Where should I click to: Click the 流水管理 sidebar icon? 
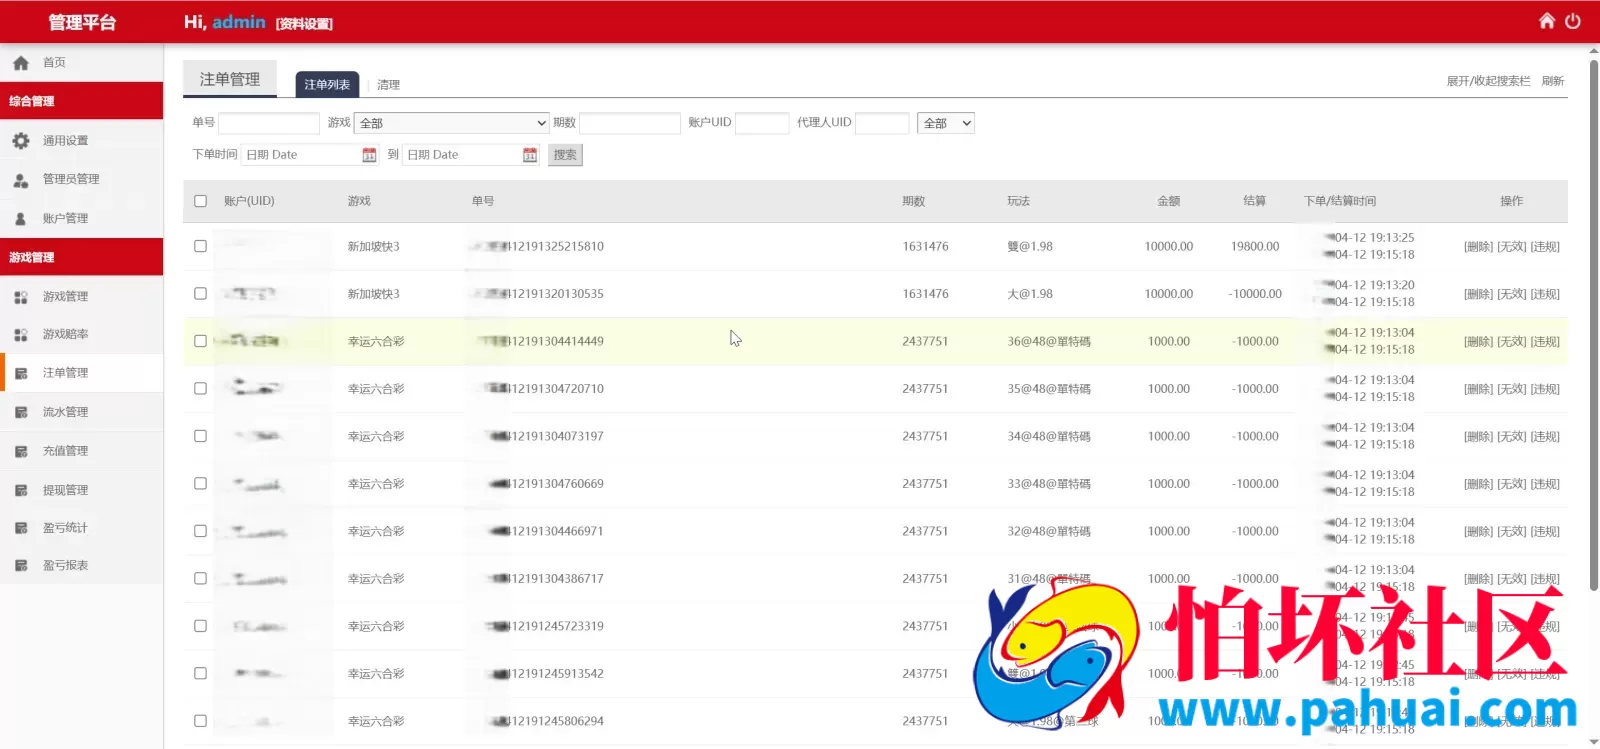tap(21, 412)
